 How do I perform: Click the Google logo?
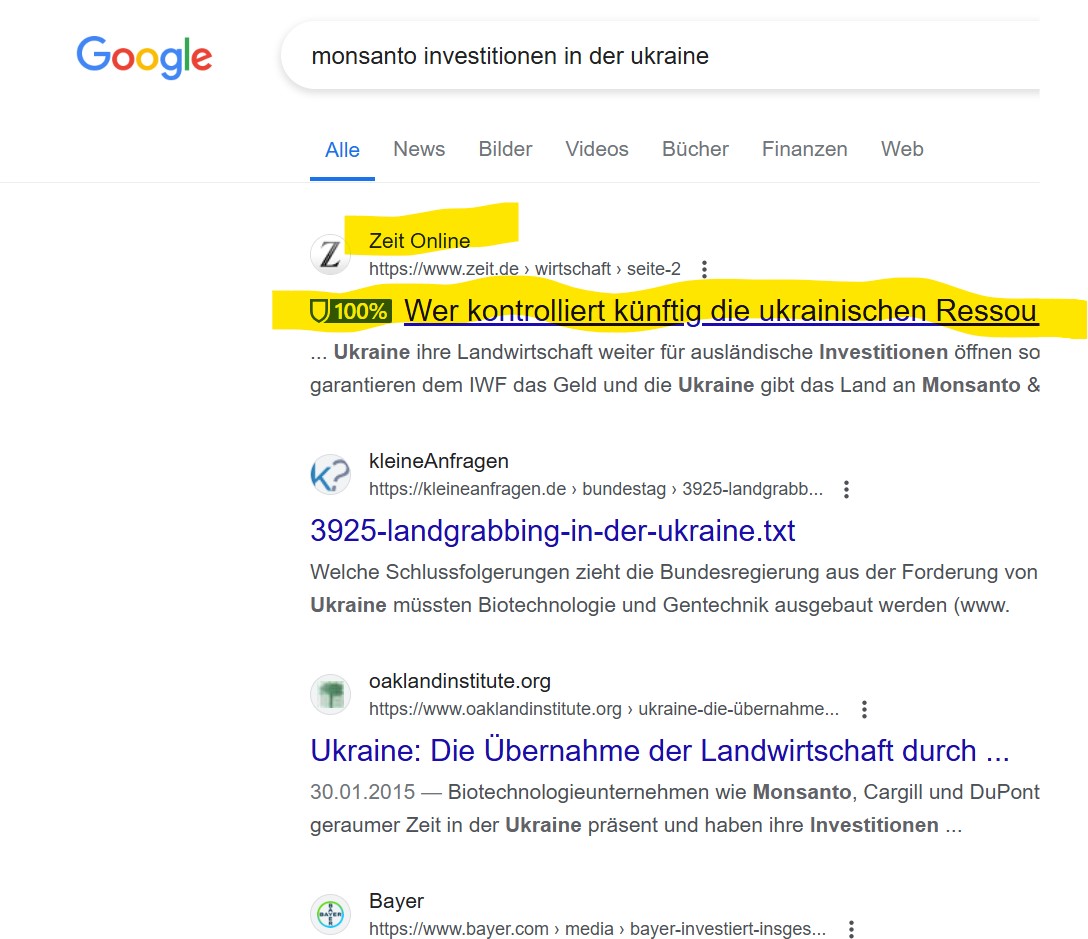[x=144, y=57]
